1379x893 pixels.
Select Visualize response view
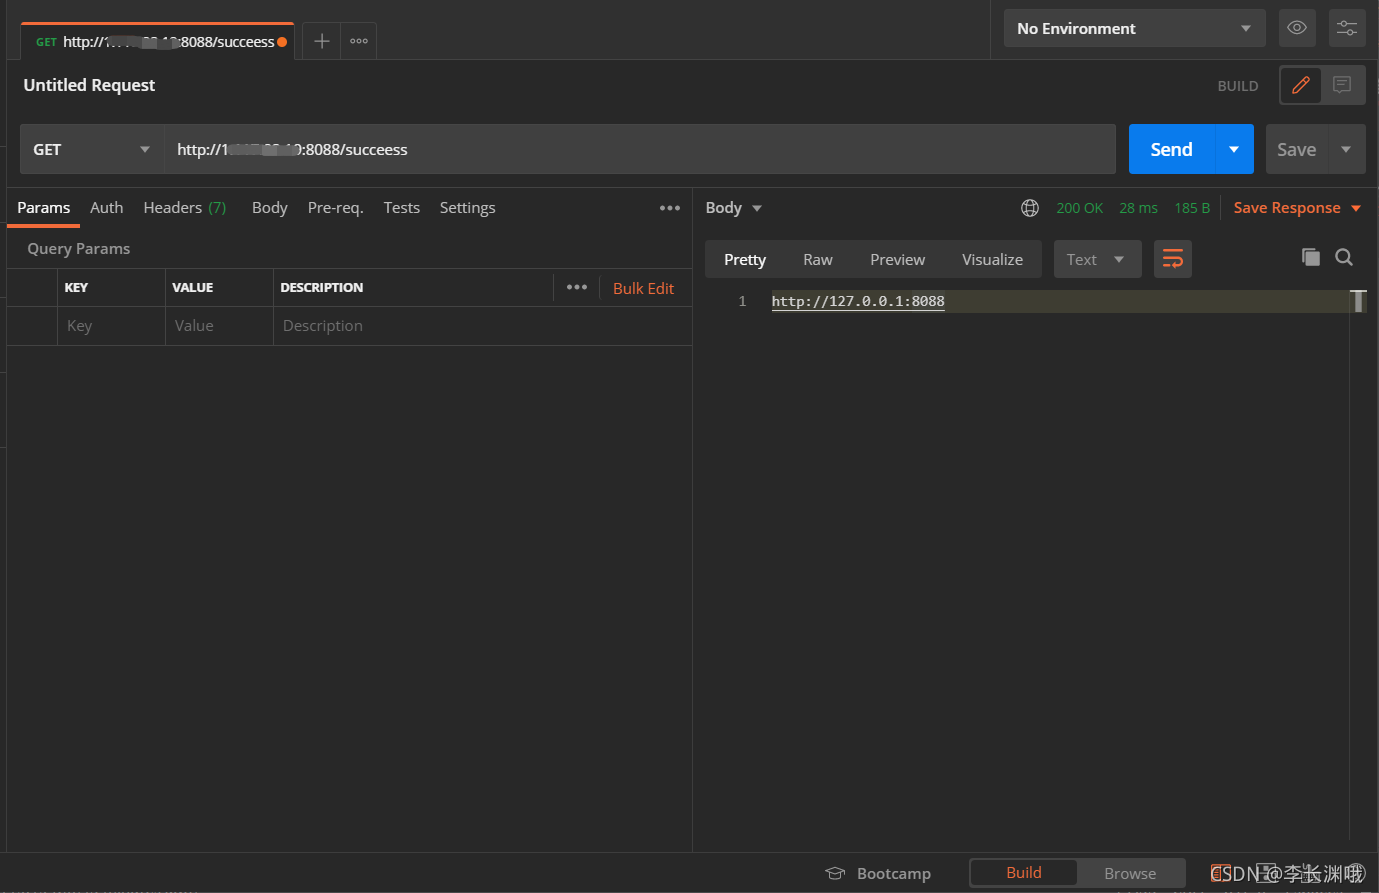click(992, 259)
